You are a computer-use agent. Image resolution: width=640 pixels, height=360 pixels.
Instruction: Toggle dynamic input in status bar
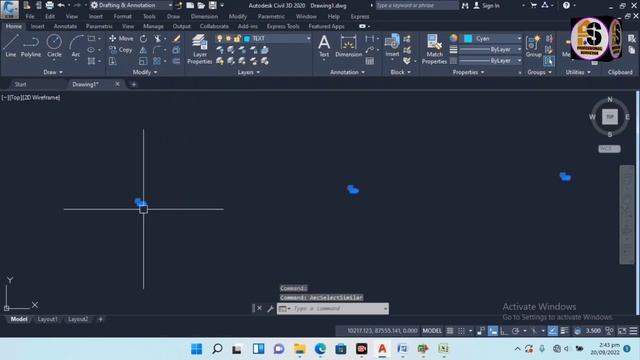(x=493, y=331)
